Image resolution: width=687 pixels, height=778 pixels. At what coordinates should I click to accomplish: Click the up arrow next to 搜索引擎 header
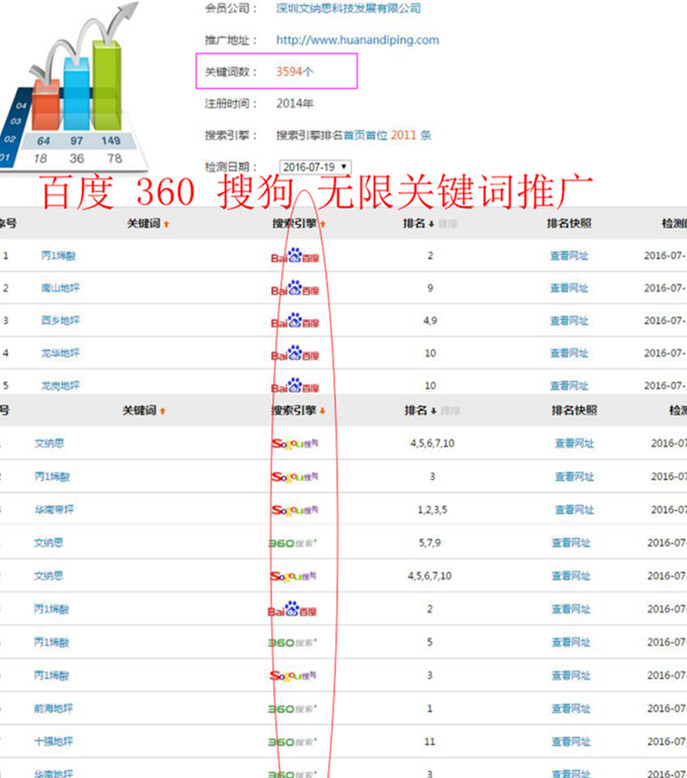pyautogui.click(x=323, y=224)
